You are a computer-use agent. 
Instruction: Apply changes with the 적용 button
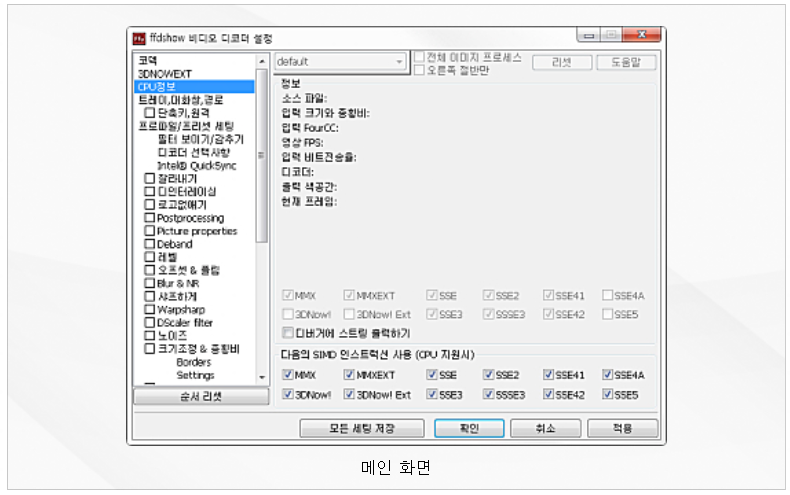[622, 428]
